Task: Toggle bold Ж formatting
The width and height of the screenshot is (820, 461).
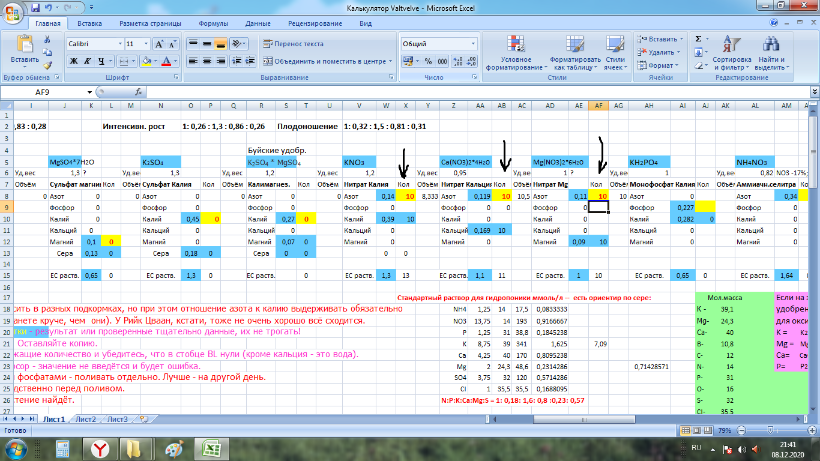Action: pyautogui.click(x=72, y=61)
